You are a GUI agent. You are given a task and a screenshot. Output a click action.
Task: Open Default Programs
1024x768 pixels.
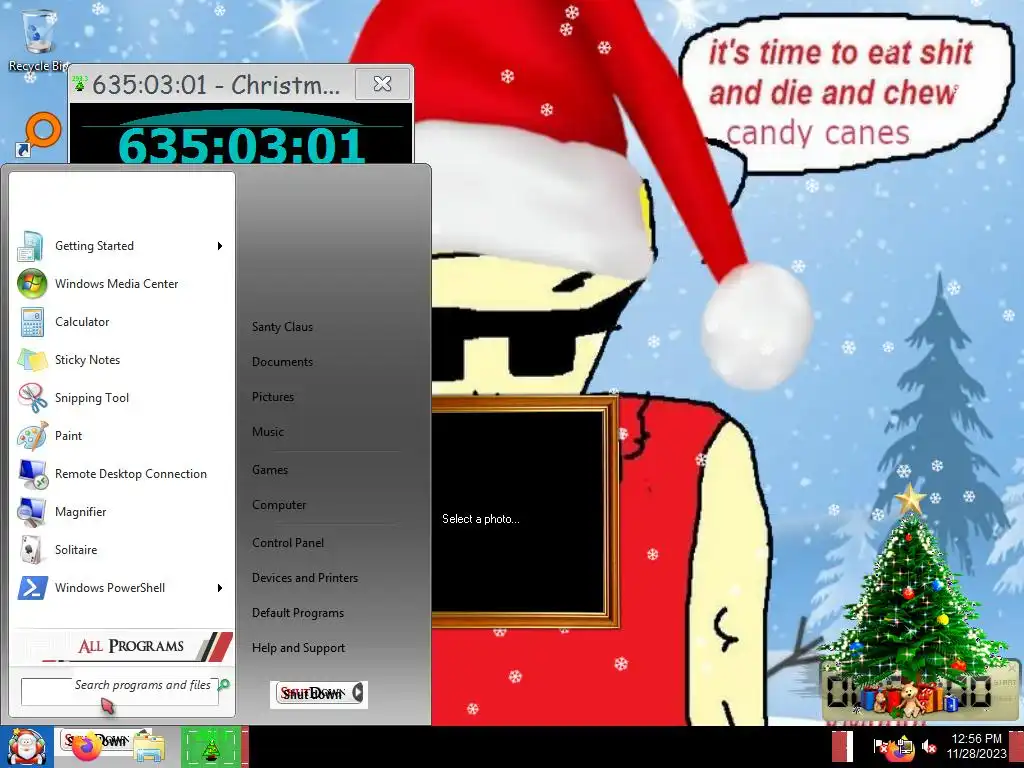click(x=298, y=613)
